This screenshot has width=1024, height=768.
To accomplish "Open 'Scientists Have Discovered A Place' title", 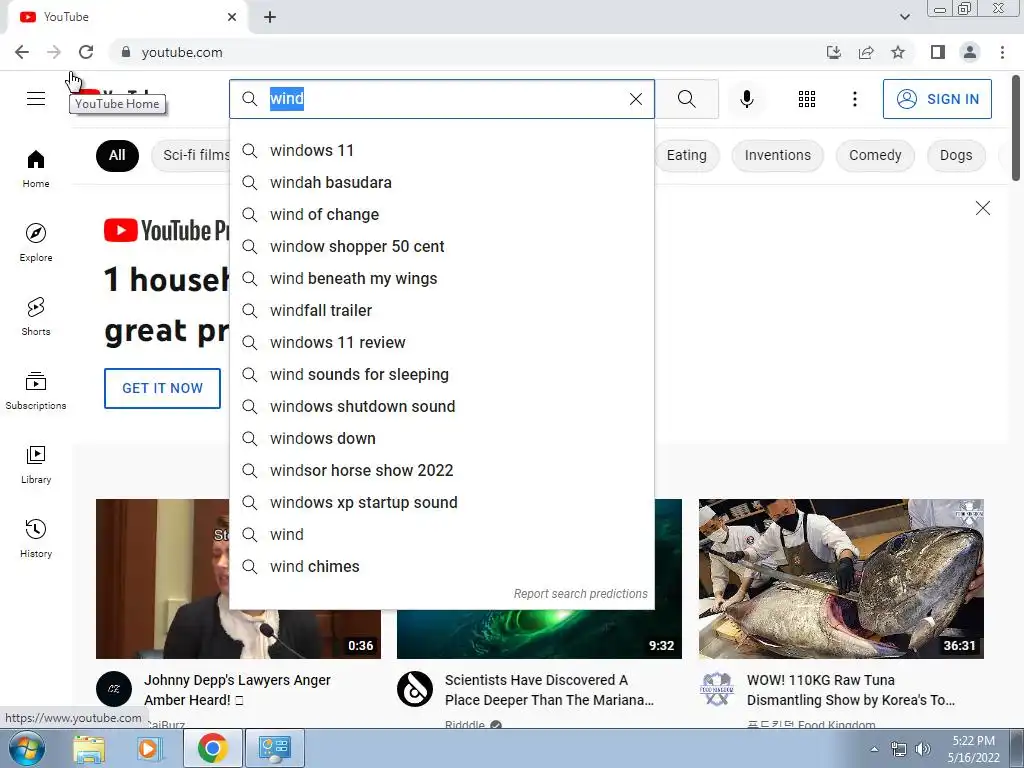I will coord(549,690).
